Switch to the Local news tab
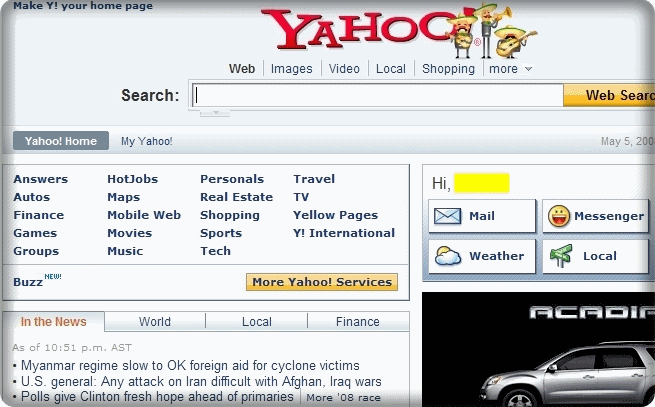 (256, 322)
